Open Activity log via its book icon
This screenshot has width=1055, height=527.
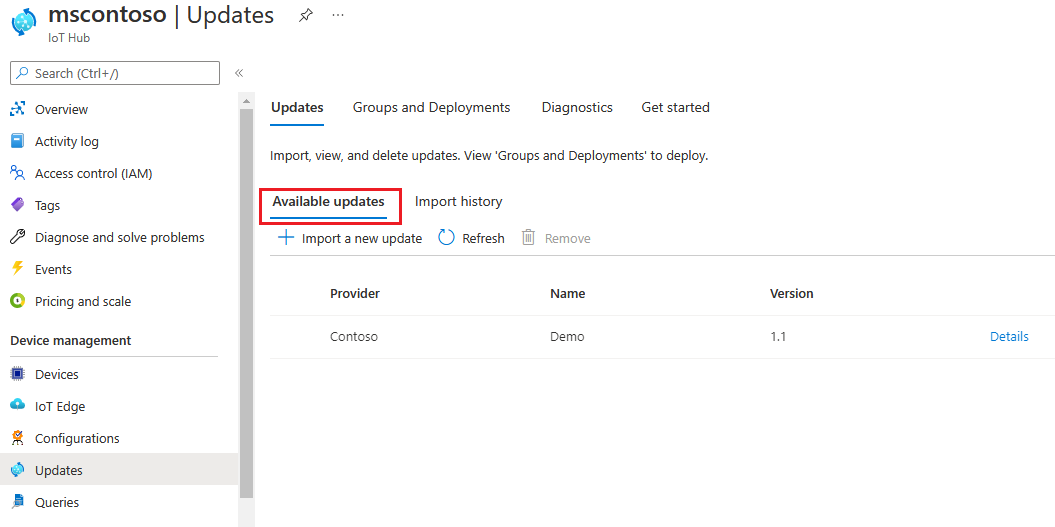(17, 141)
